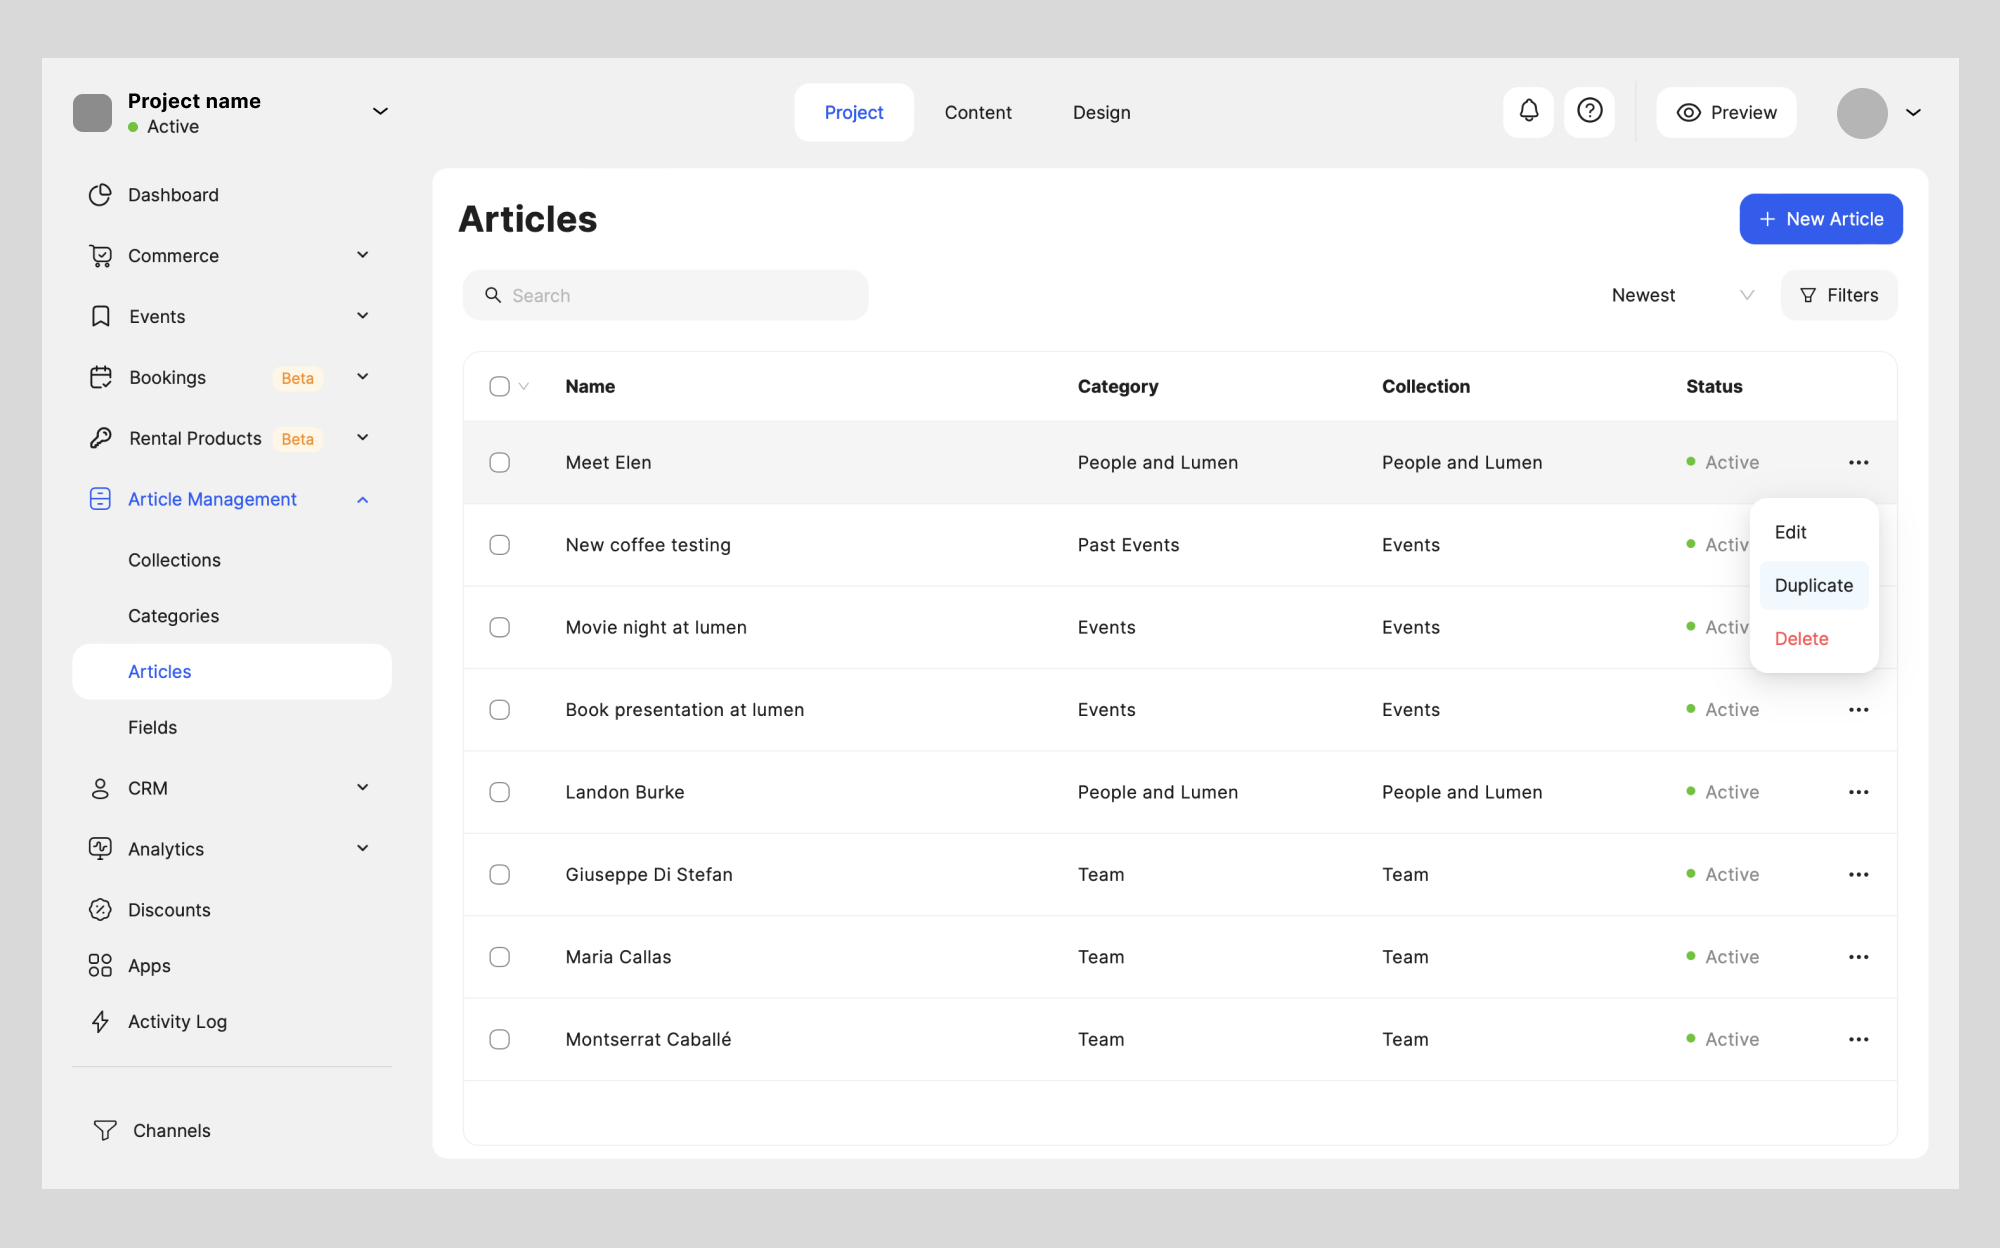
Task: Expand the Rental Products section chevron
Action: click(363, 438)
